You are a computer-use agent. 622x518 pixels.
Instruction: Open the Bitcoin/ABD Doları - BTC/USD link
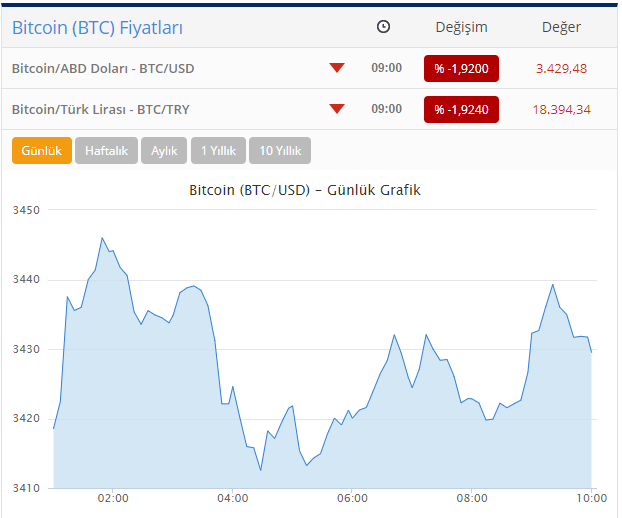coord(103,69)
